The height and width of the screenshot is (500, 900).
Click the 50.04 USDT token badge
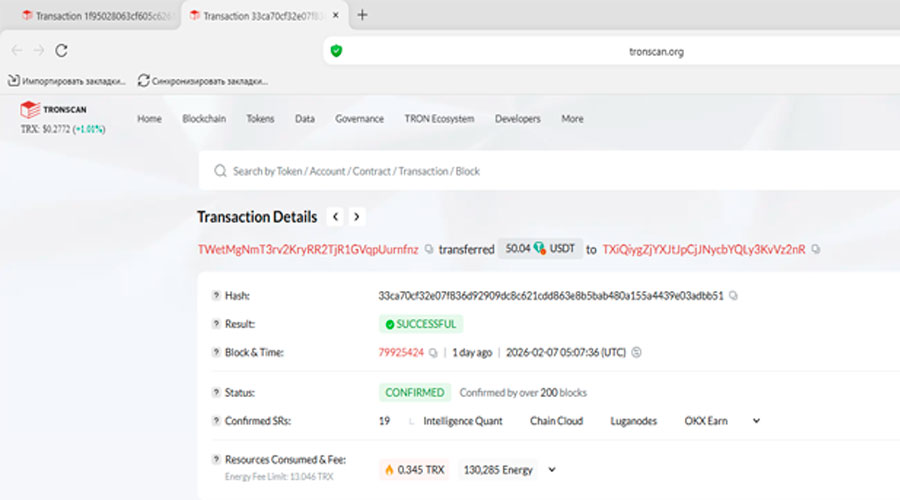click(x=540, y=249)
